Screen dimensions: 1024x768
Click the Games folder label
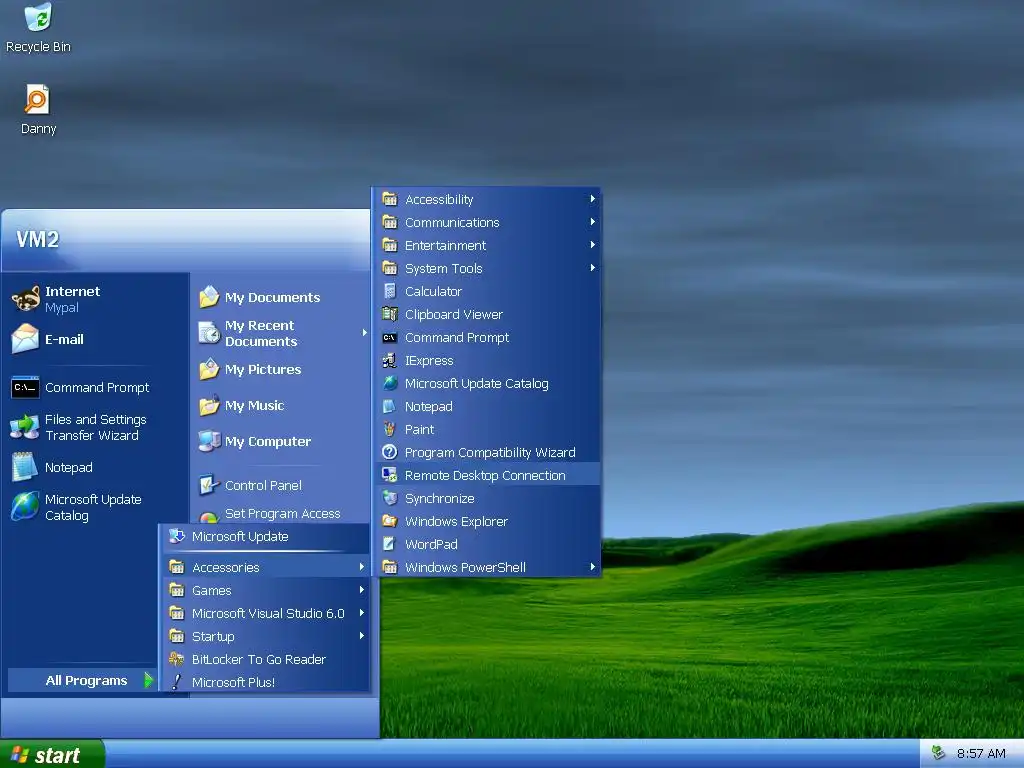212,590
